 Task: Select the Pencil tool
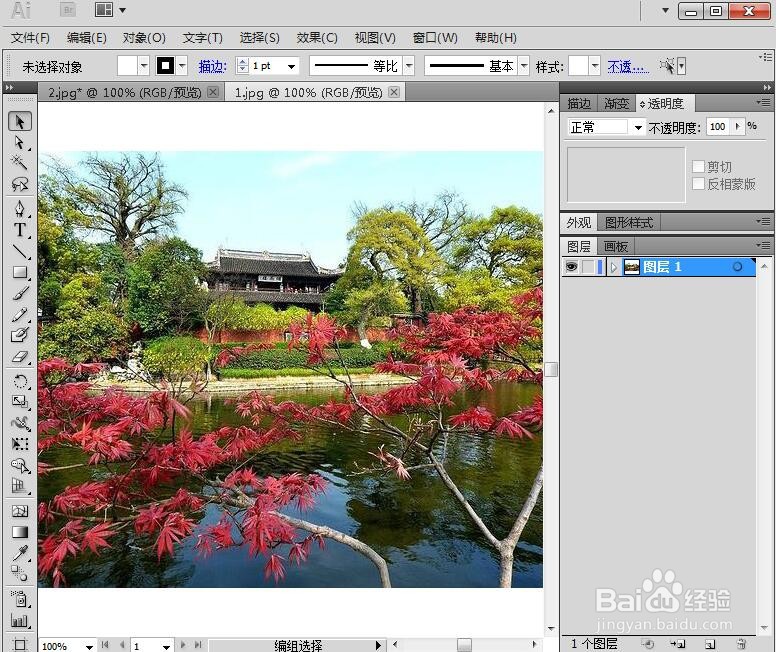pyautogui.click(x=20, y=314)
